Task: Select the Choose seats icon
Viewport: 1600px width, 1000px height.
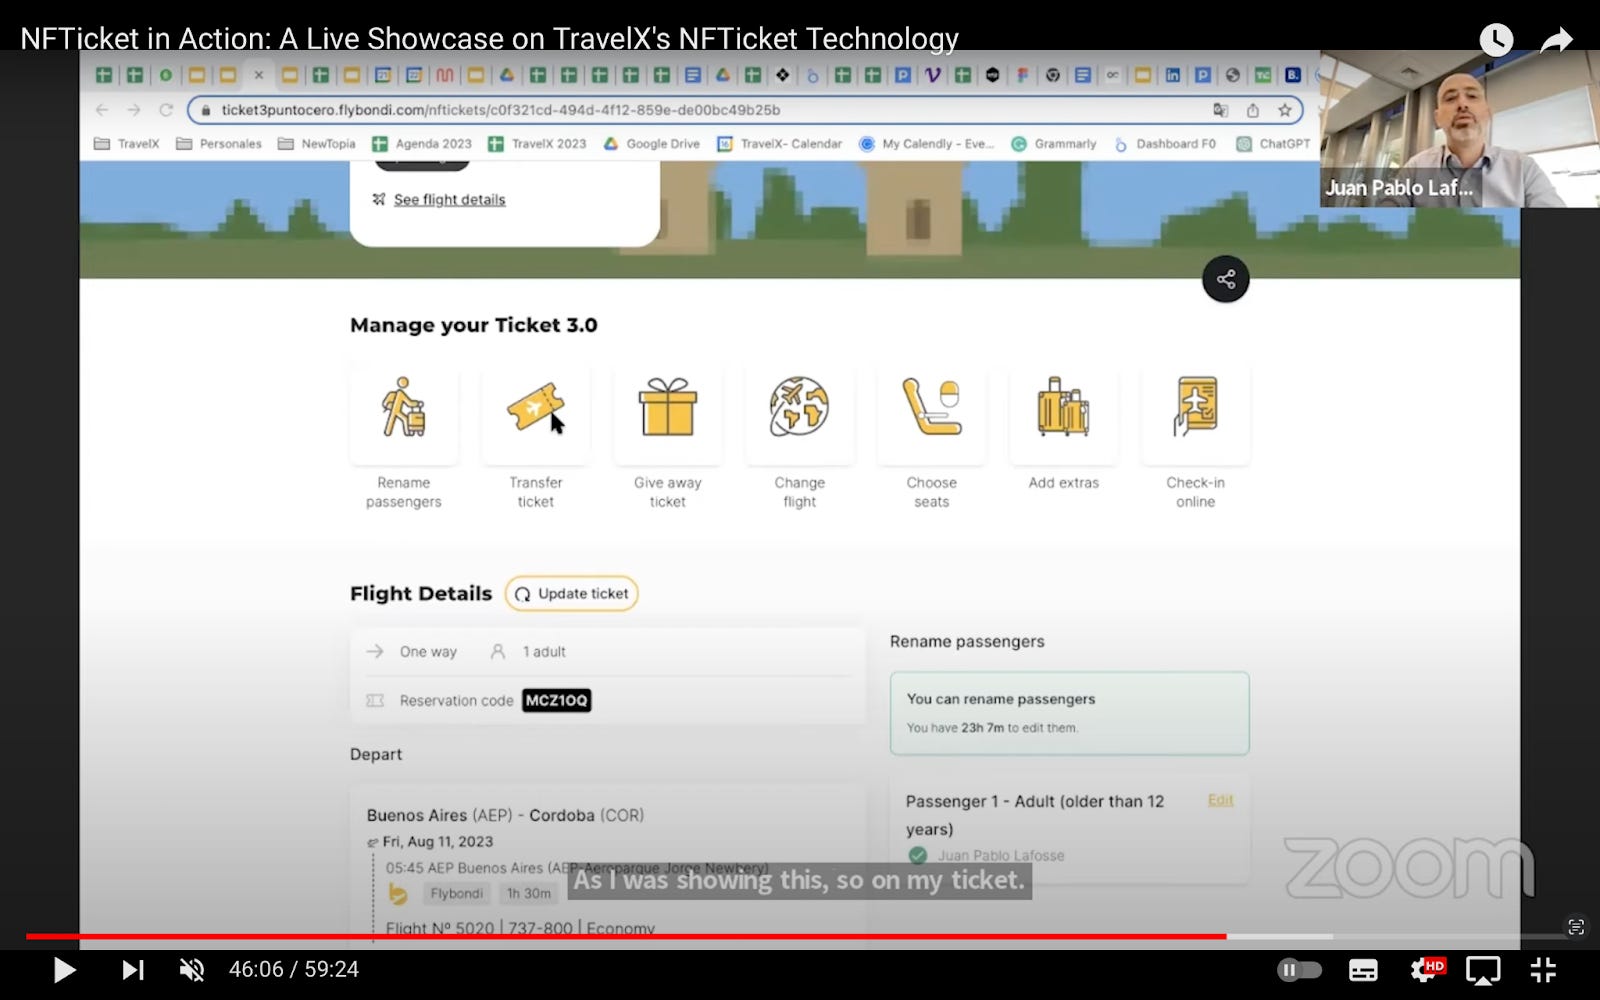Action: 932,416
